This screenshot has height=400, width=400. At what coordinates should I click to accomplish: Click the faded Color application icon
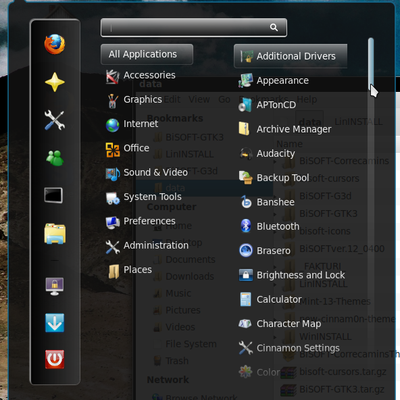[x=246, y=372]
